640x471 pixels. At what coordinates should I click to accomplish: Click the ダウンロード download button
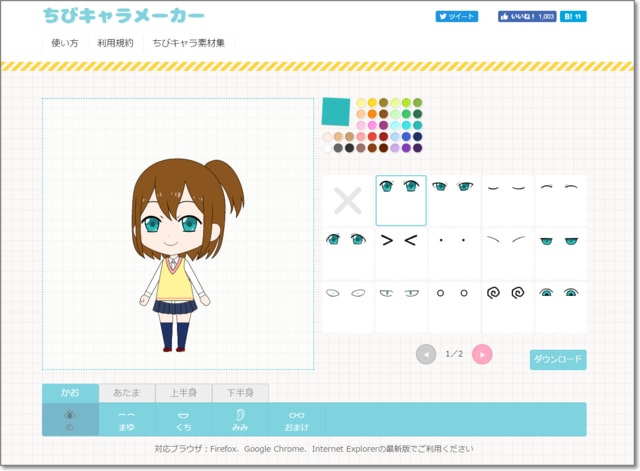click(557, 360)
